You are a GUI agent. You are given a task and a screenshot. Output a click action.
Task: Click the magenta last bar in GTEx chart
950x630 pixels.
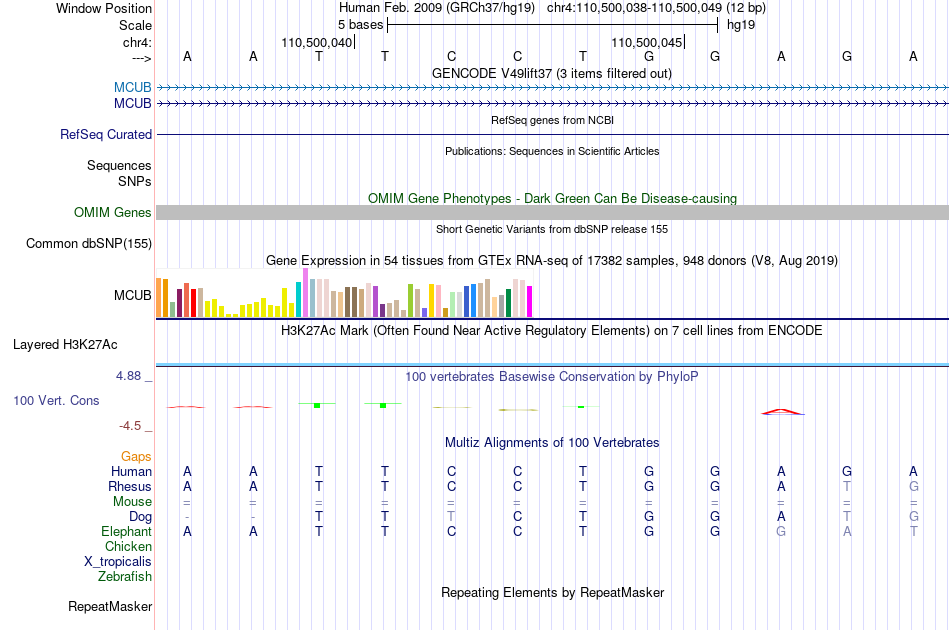coord(530,301)
